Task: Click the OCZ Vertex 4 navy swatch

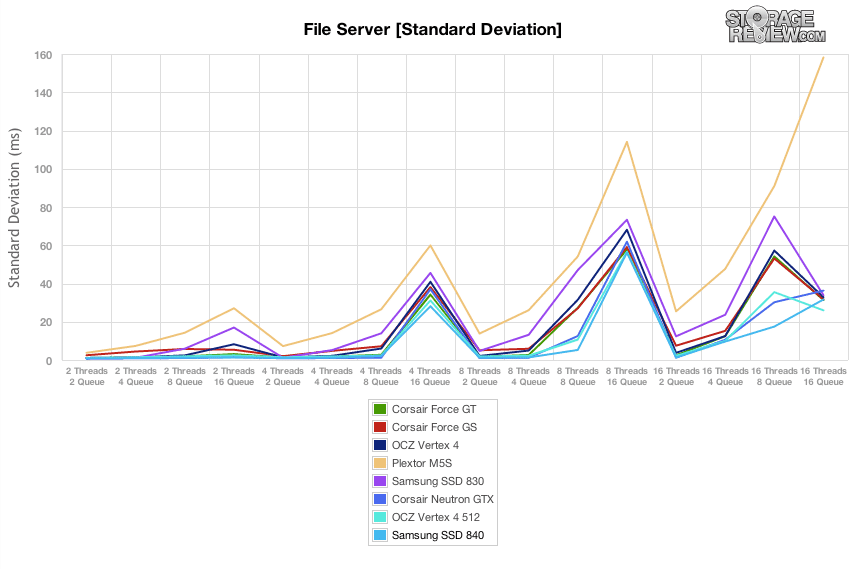Action: point(380,445)
